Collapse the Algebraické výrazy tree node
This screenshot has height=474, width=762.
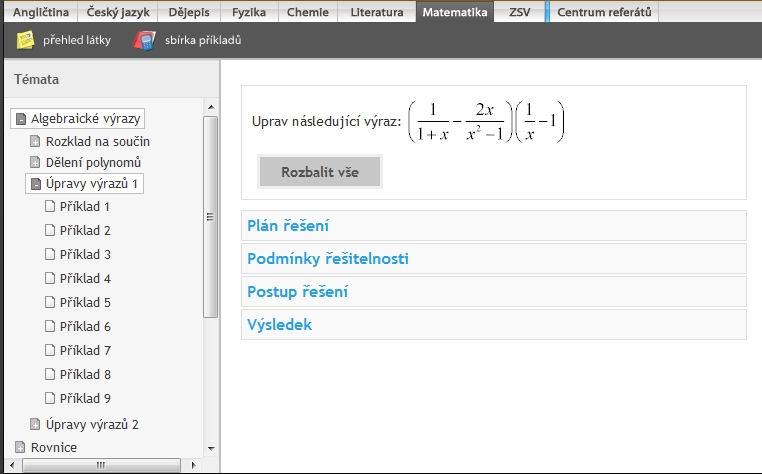(x=20, y=119)
